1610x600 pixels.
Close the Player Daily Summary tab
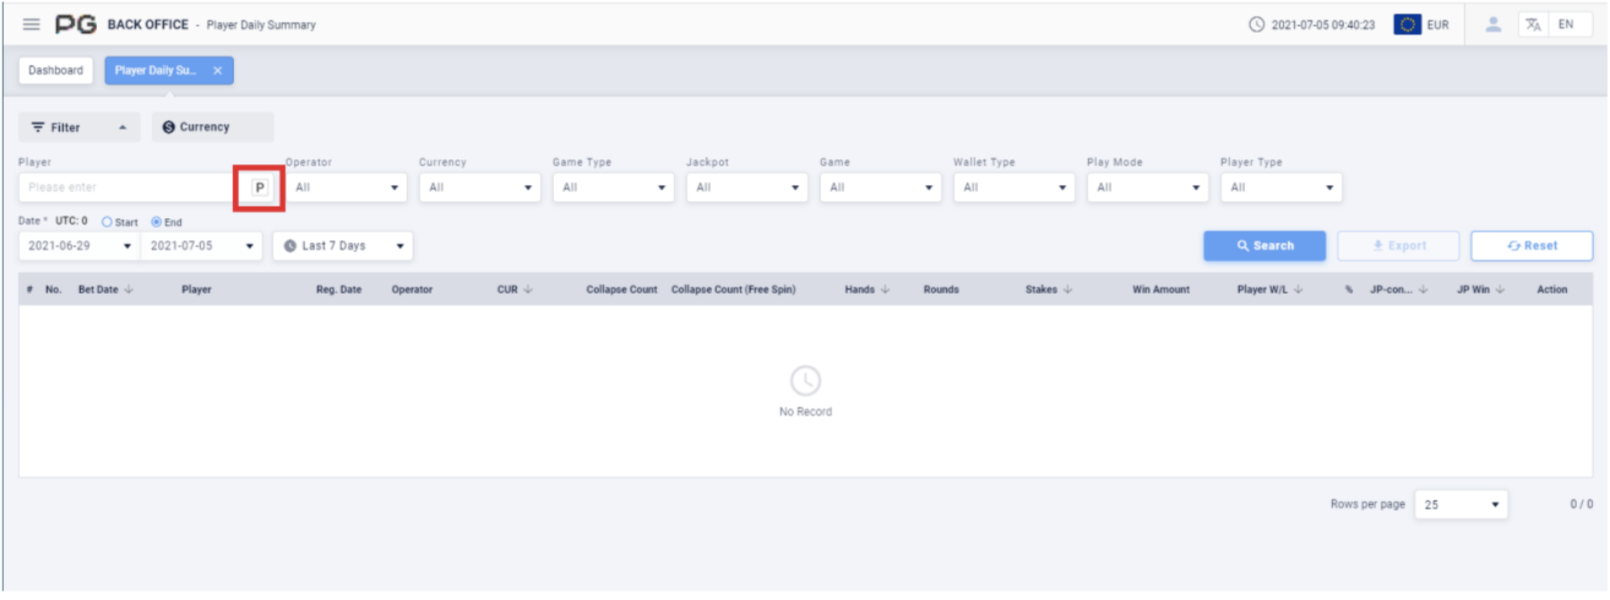pyautogui.click(x=217, y=71)
